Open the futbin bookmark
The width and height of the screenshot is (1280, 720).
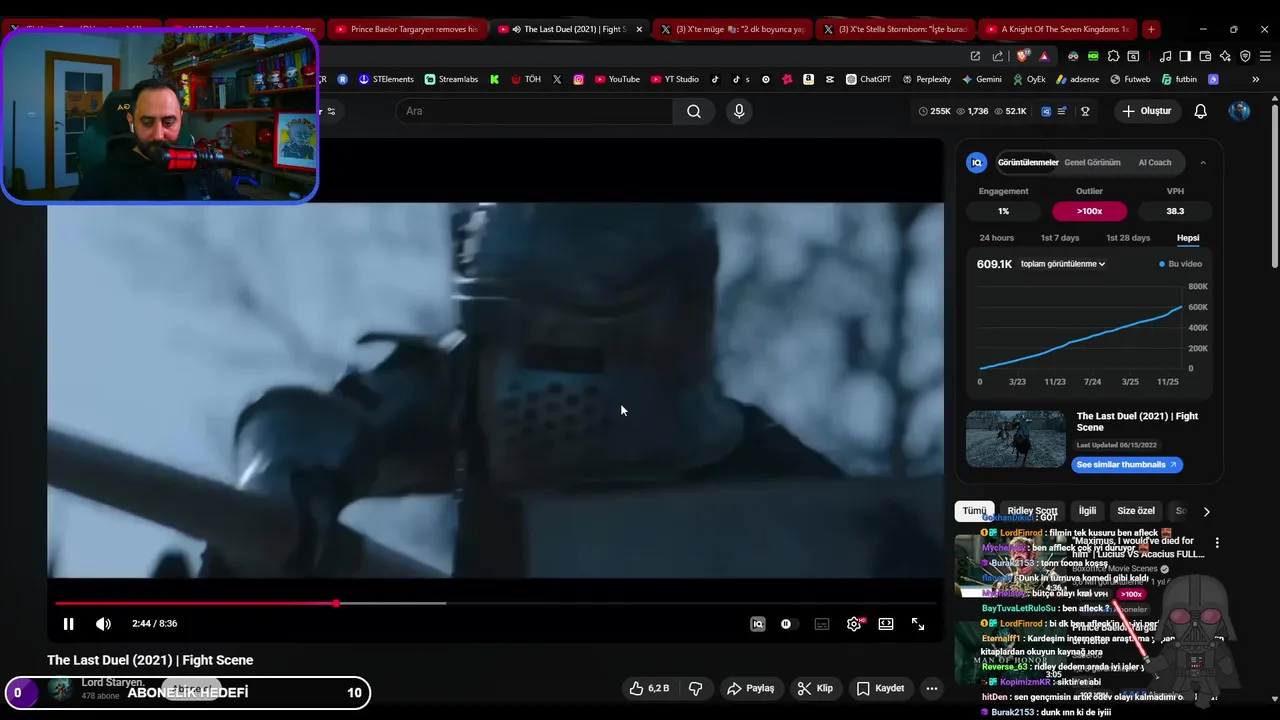coord(1179,79)
